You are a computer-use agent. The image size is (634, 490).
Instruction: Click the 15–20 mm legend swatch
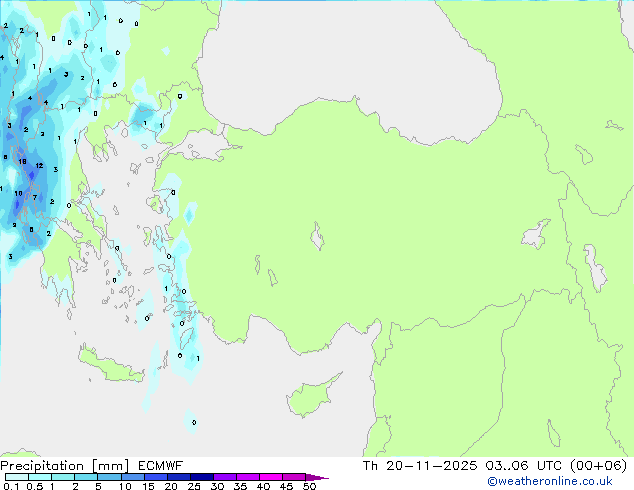(156, 477)
